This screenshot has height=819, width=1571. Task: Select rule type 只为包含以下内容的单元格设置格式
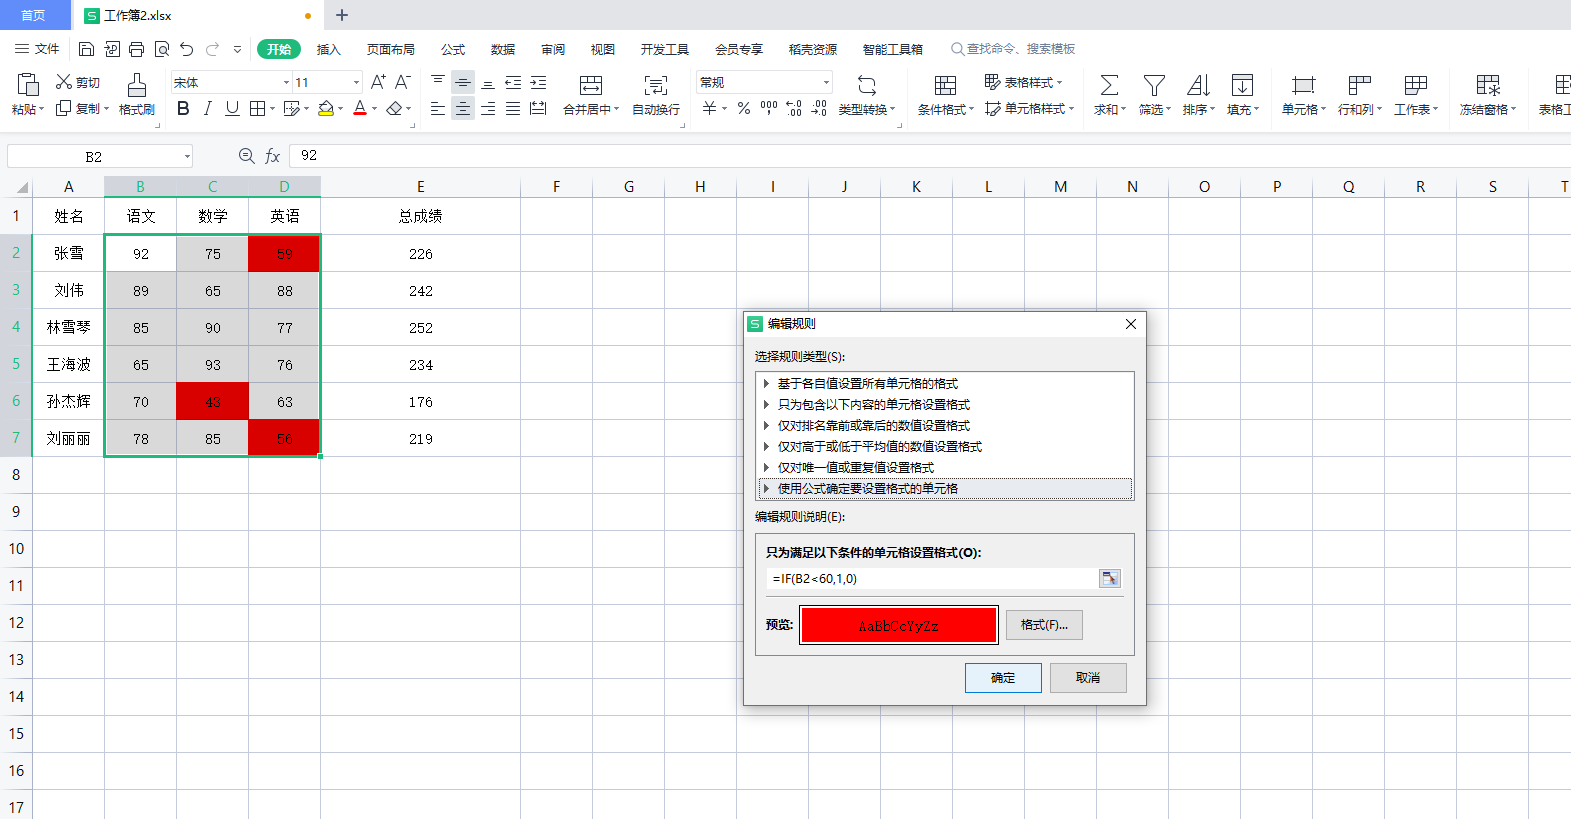click(873, 405)
